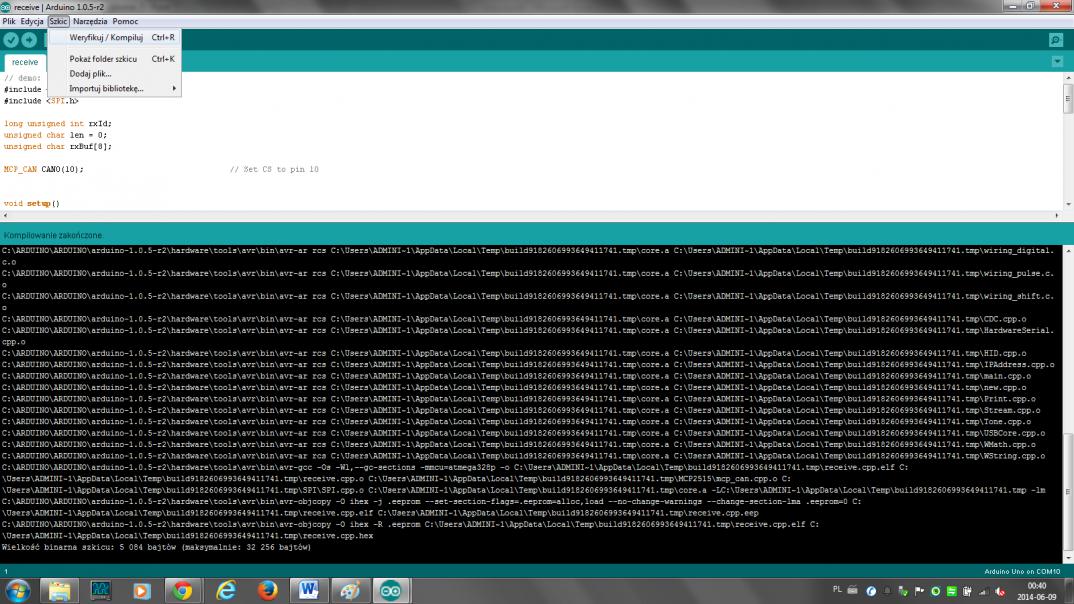
Task: Click the on-screen keyboard tray icon
Action: (x=853, y=590)
